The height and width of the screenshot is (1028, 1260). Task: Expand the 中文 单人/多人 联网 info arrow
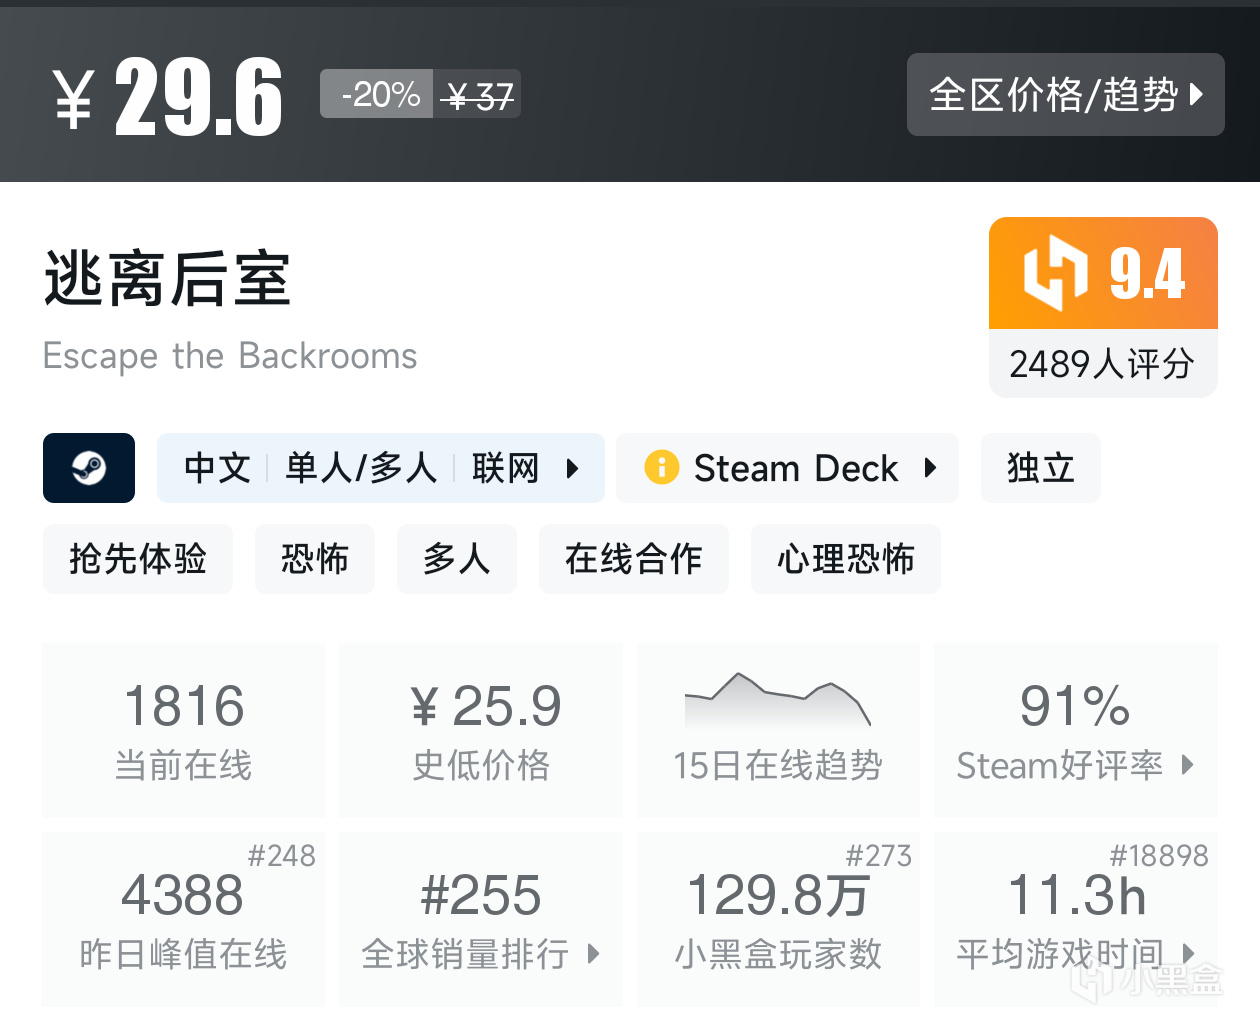coord(572,468)
